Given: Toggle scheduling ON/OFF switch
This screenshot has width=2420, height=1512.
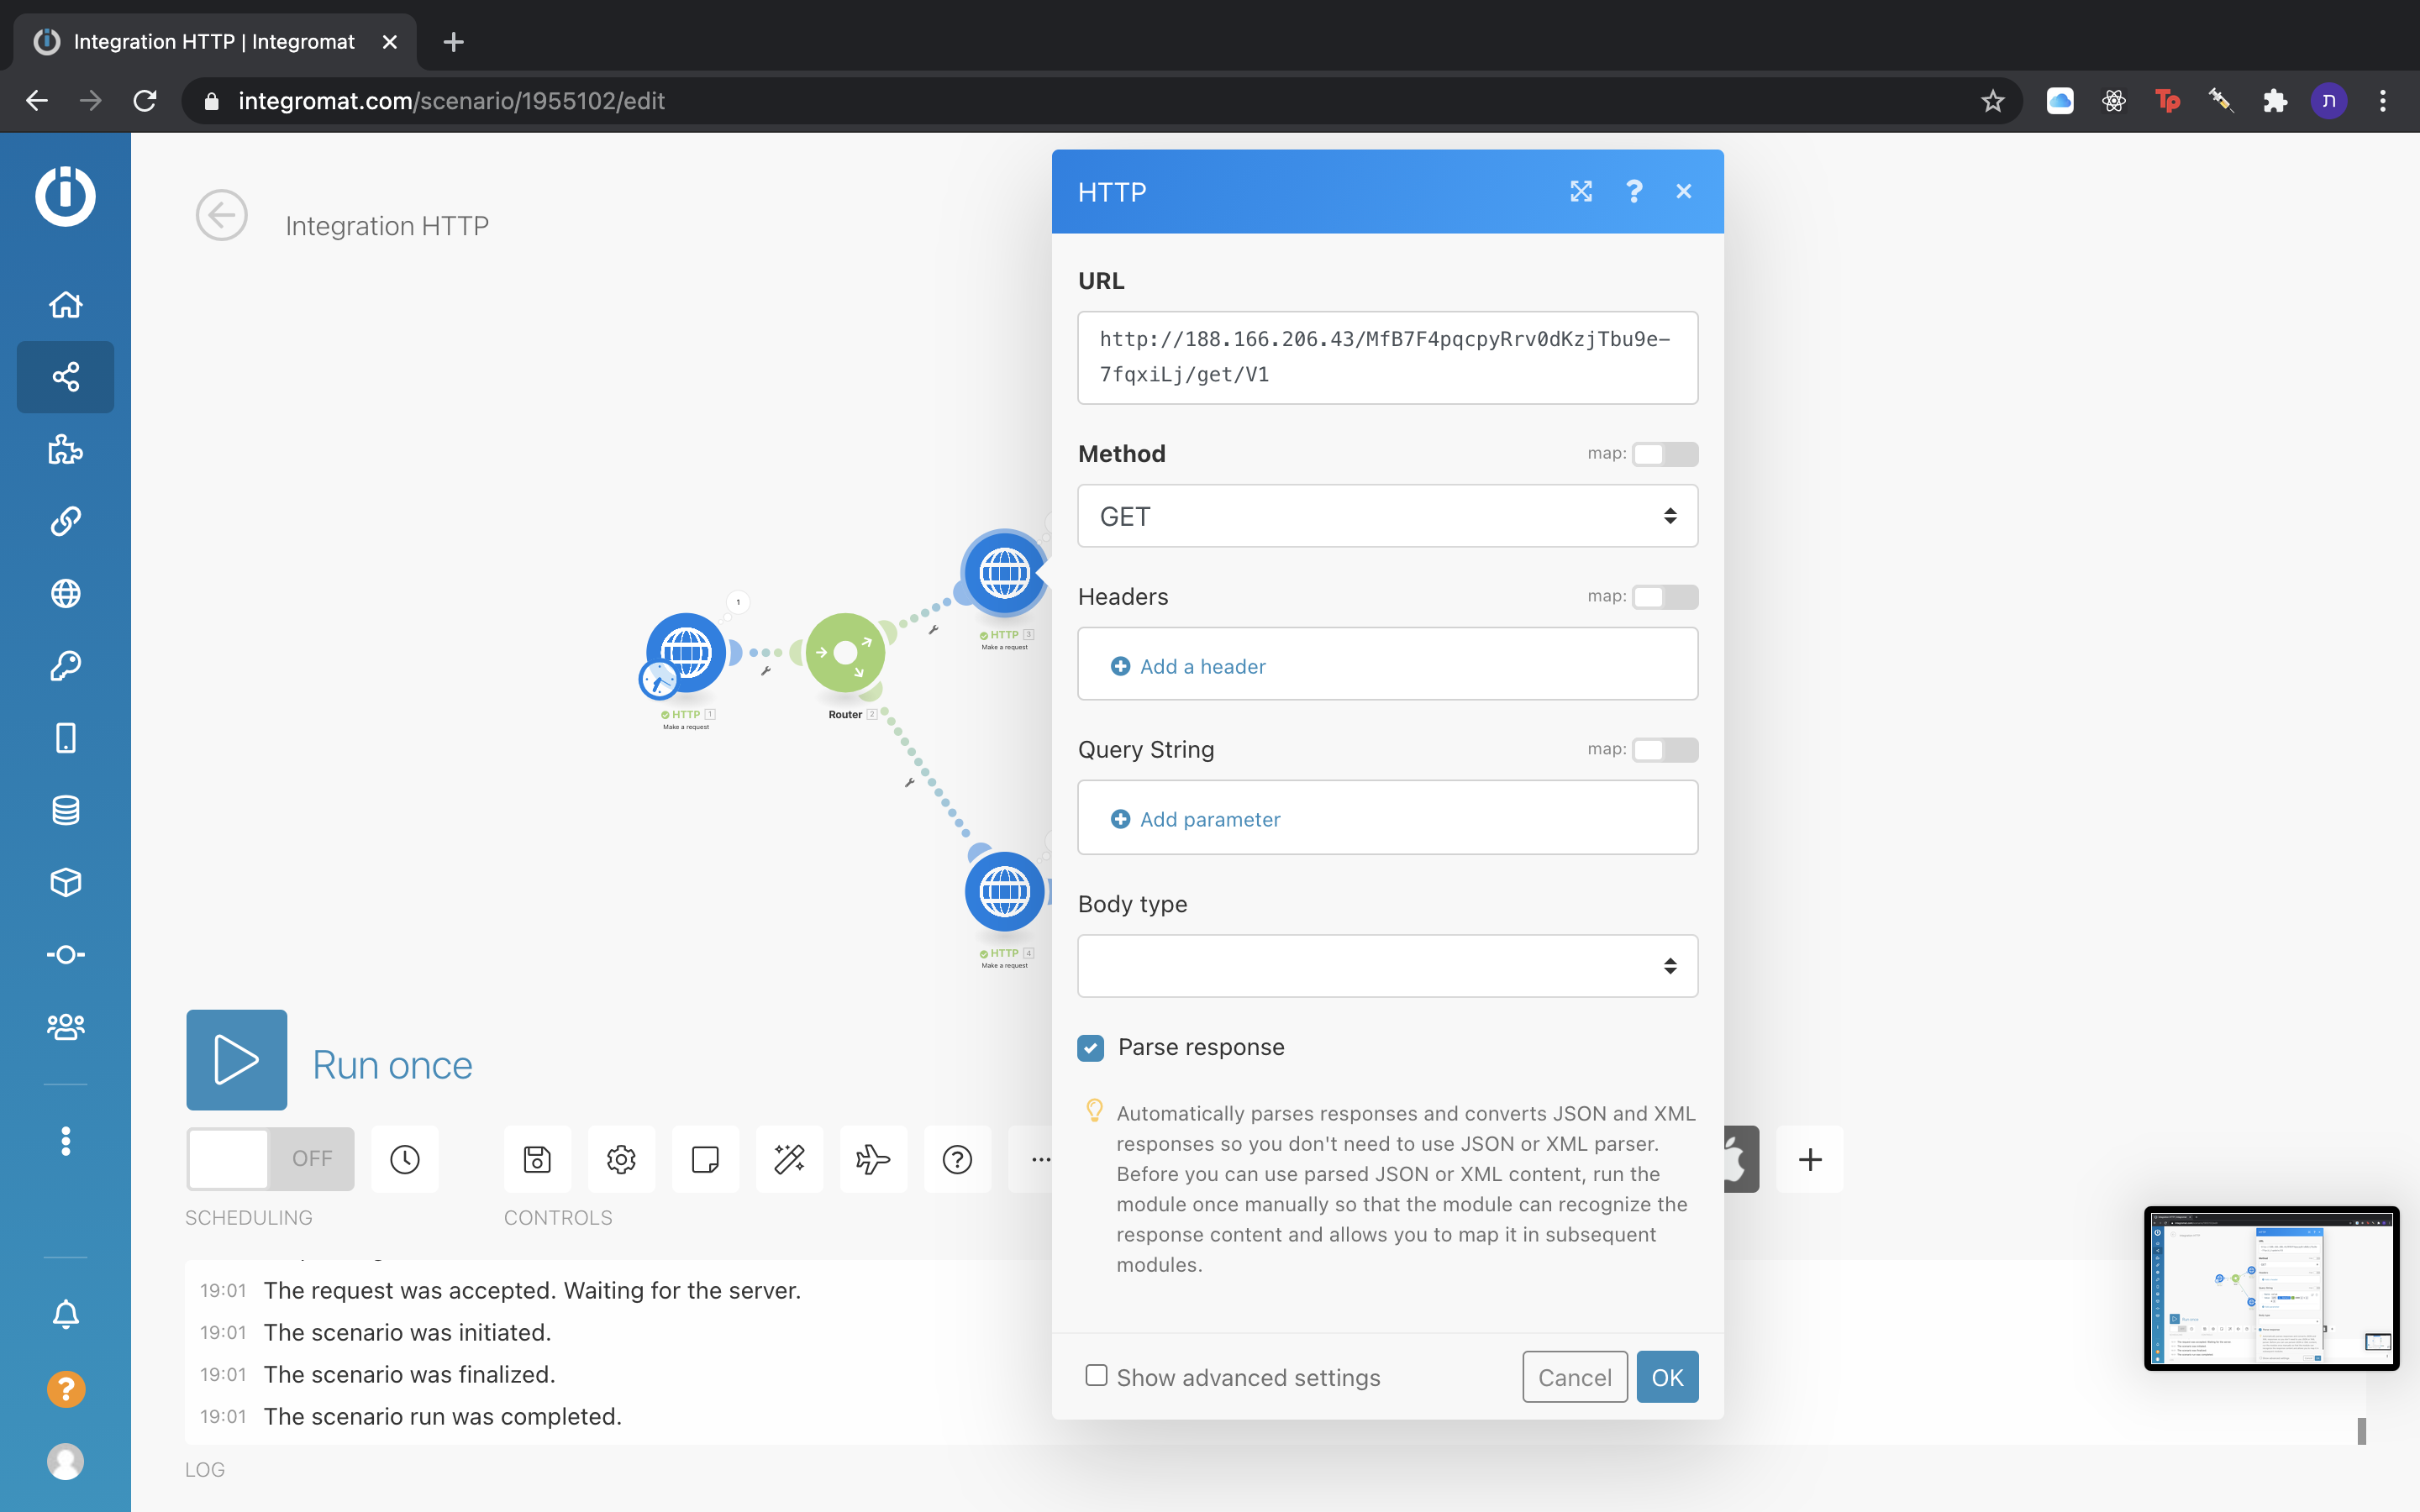Looking at the screenshot, I should point(270,1159).
